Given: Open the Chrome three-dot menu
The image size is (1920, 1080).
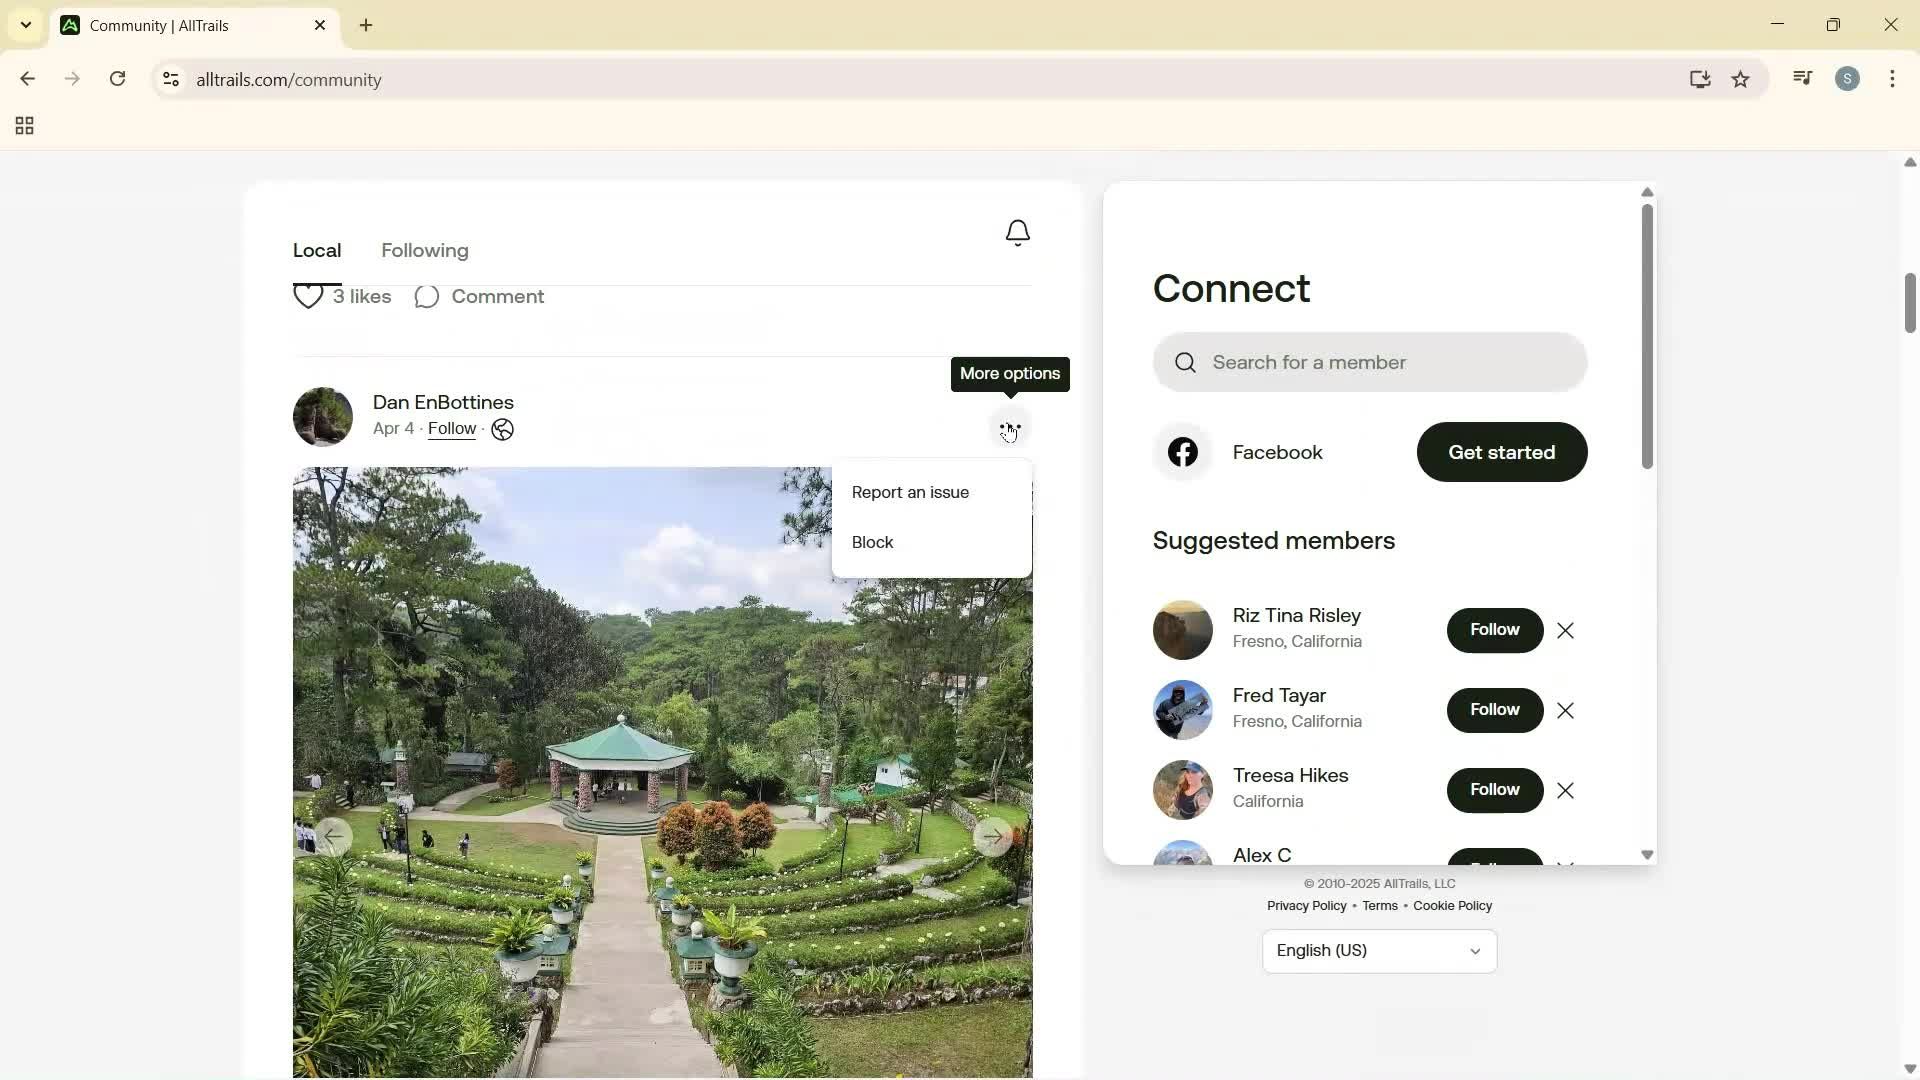Looking at the screenshot, I should point(1893,79).
